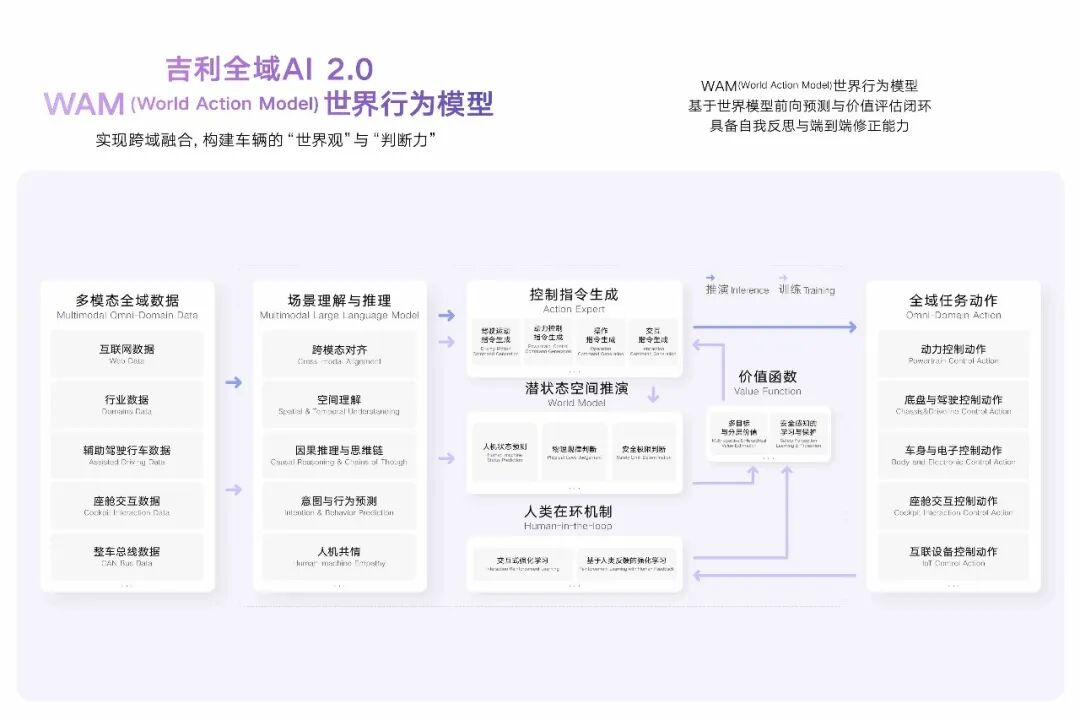Select the "辅助驾驶行车数据" card
Image resolution: width=1080 pixels, height=720 pixels.
coord(127,455)
